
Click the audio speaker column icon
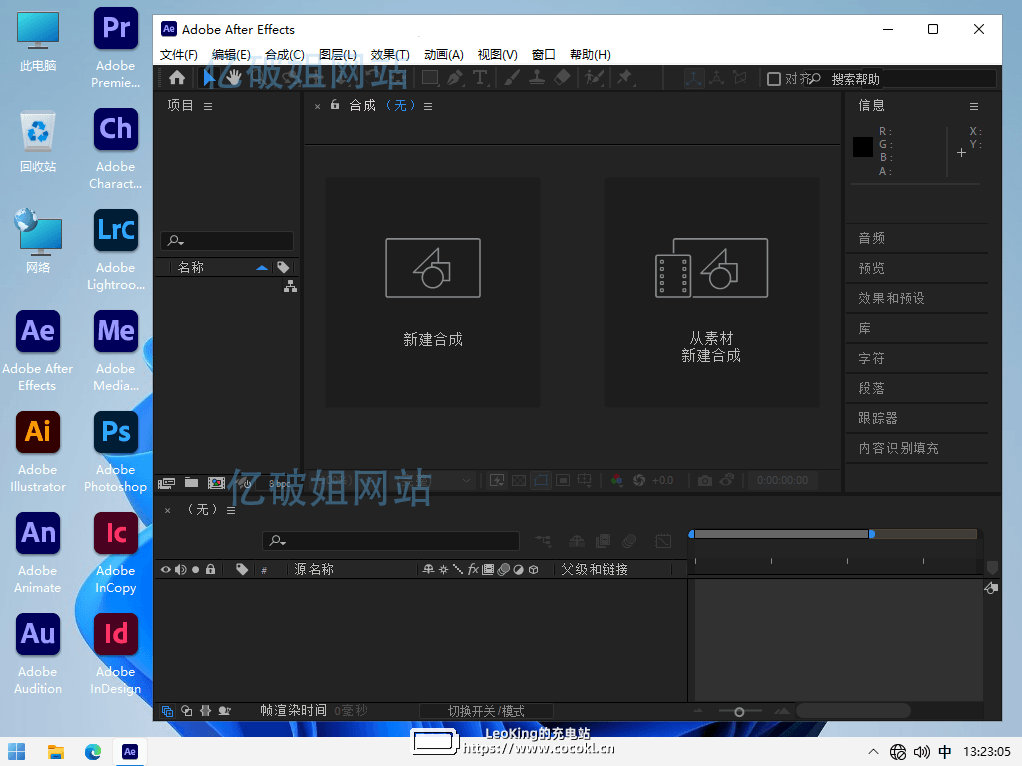pyautogui.click(x=181, y=570)
